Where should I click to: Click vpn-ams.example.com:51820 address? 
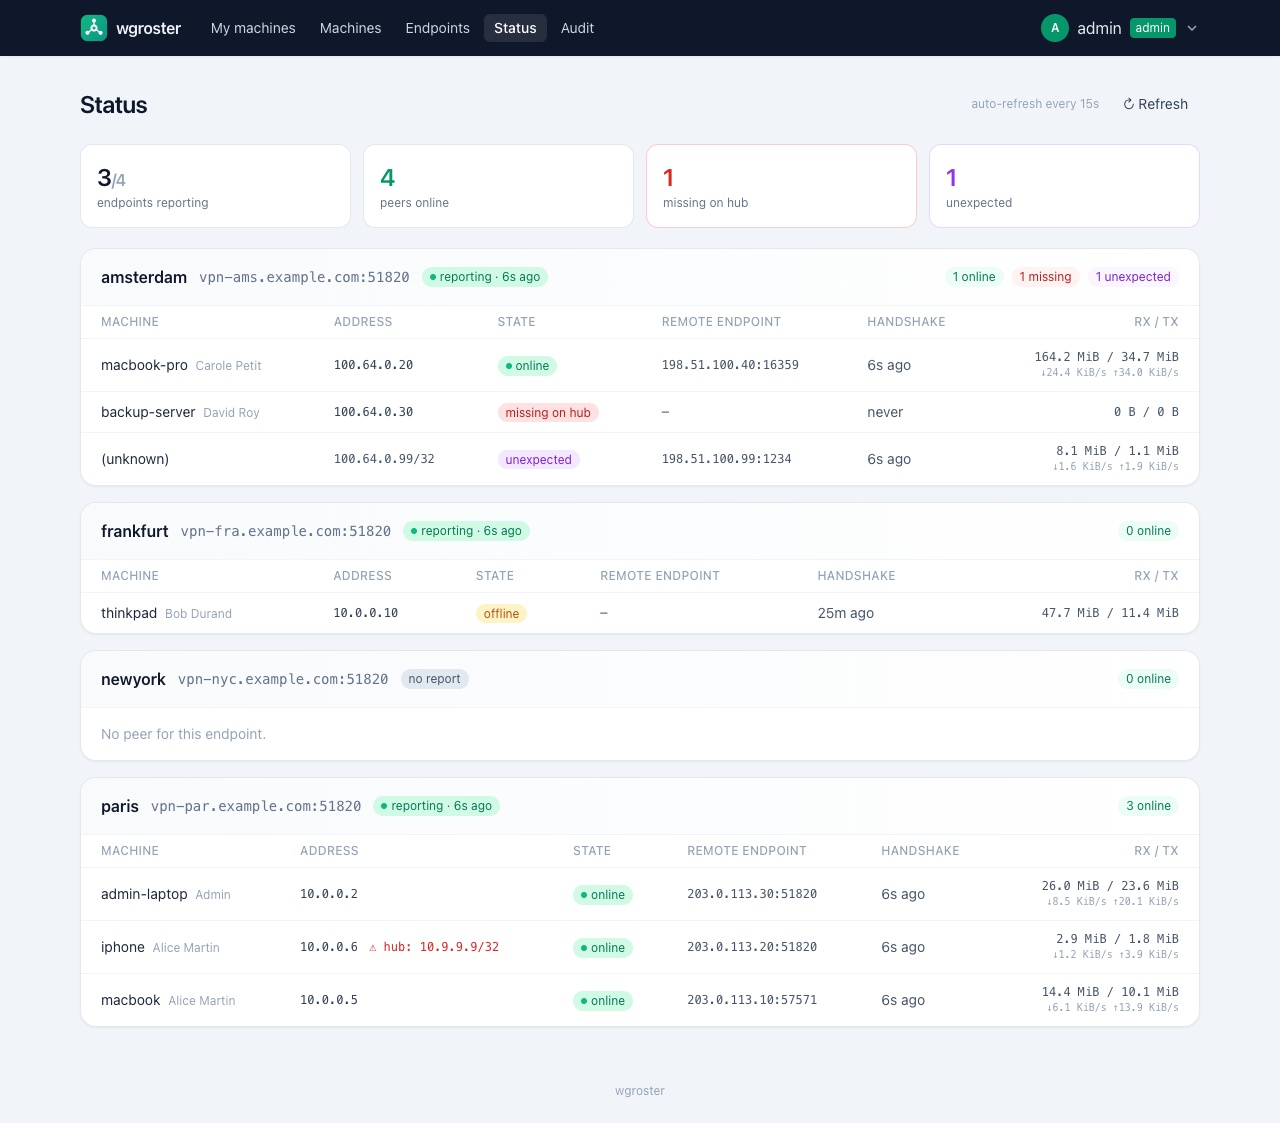pos(304,277)
